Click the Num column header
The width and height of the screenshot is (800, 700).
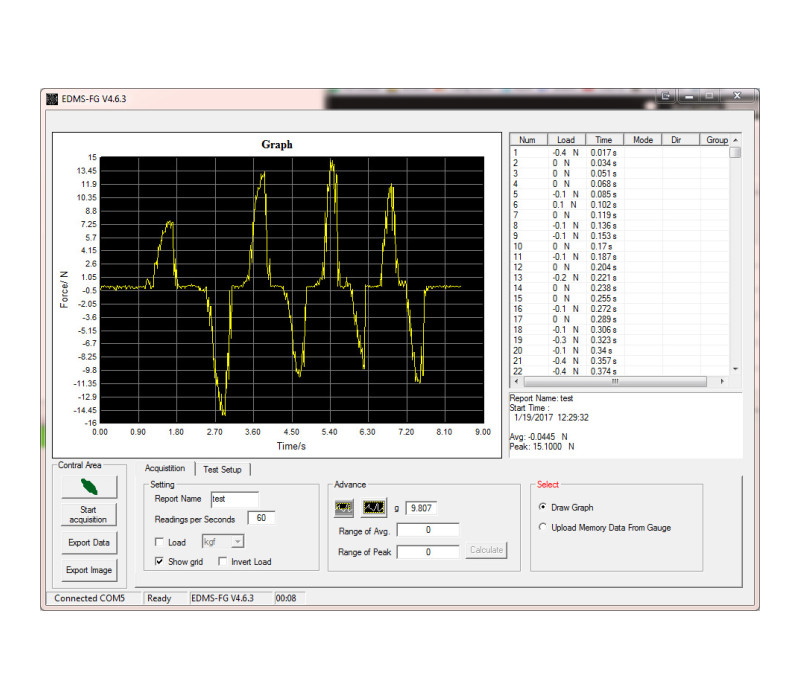528,140
